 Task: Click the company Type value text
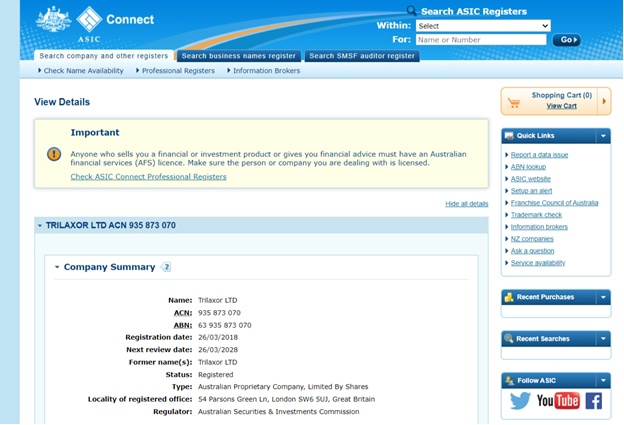pyautogui.click(x=283, y=387)
